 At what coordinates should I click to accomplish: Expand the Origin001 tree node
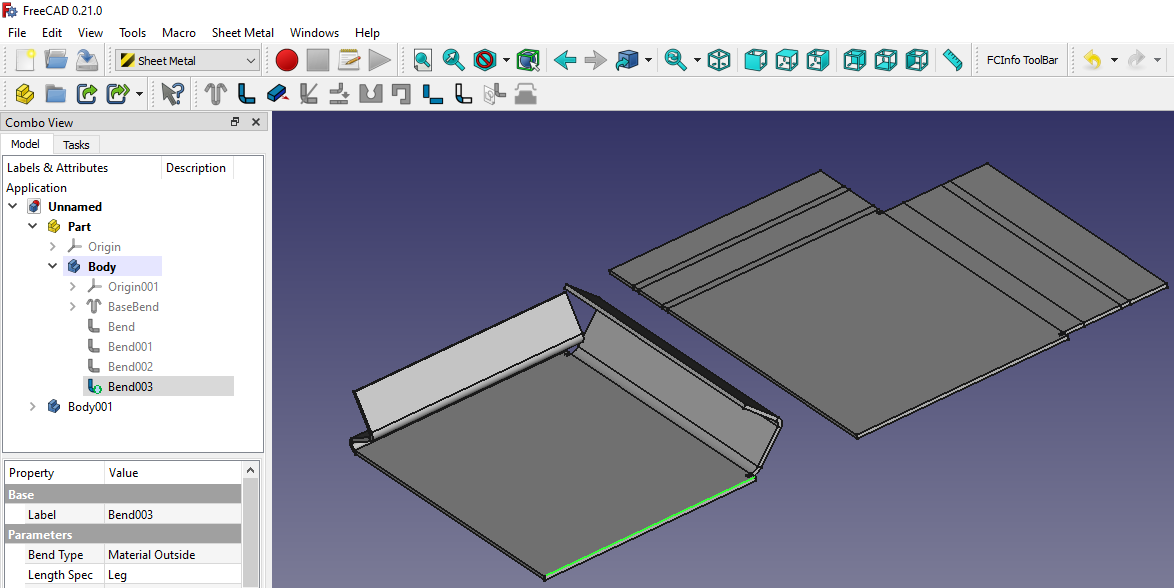[x=72, y=286]
